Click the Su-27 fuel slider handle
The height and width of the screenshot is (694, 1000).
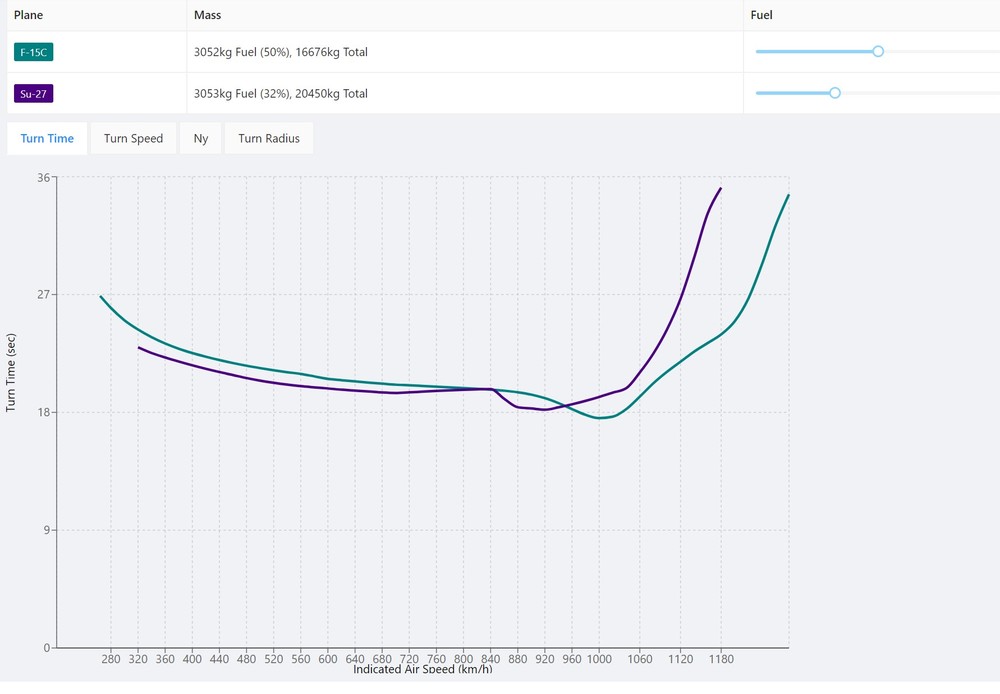pyautogui.click(x=835, y=93)
